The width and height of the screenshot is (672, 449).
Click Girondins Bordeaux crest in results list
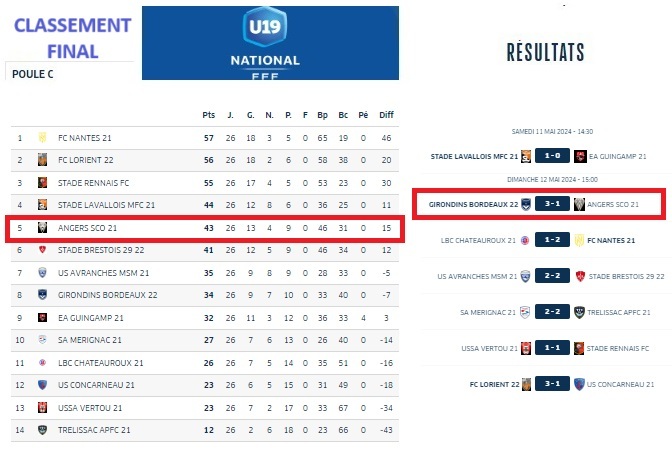pos(527,204)
